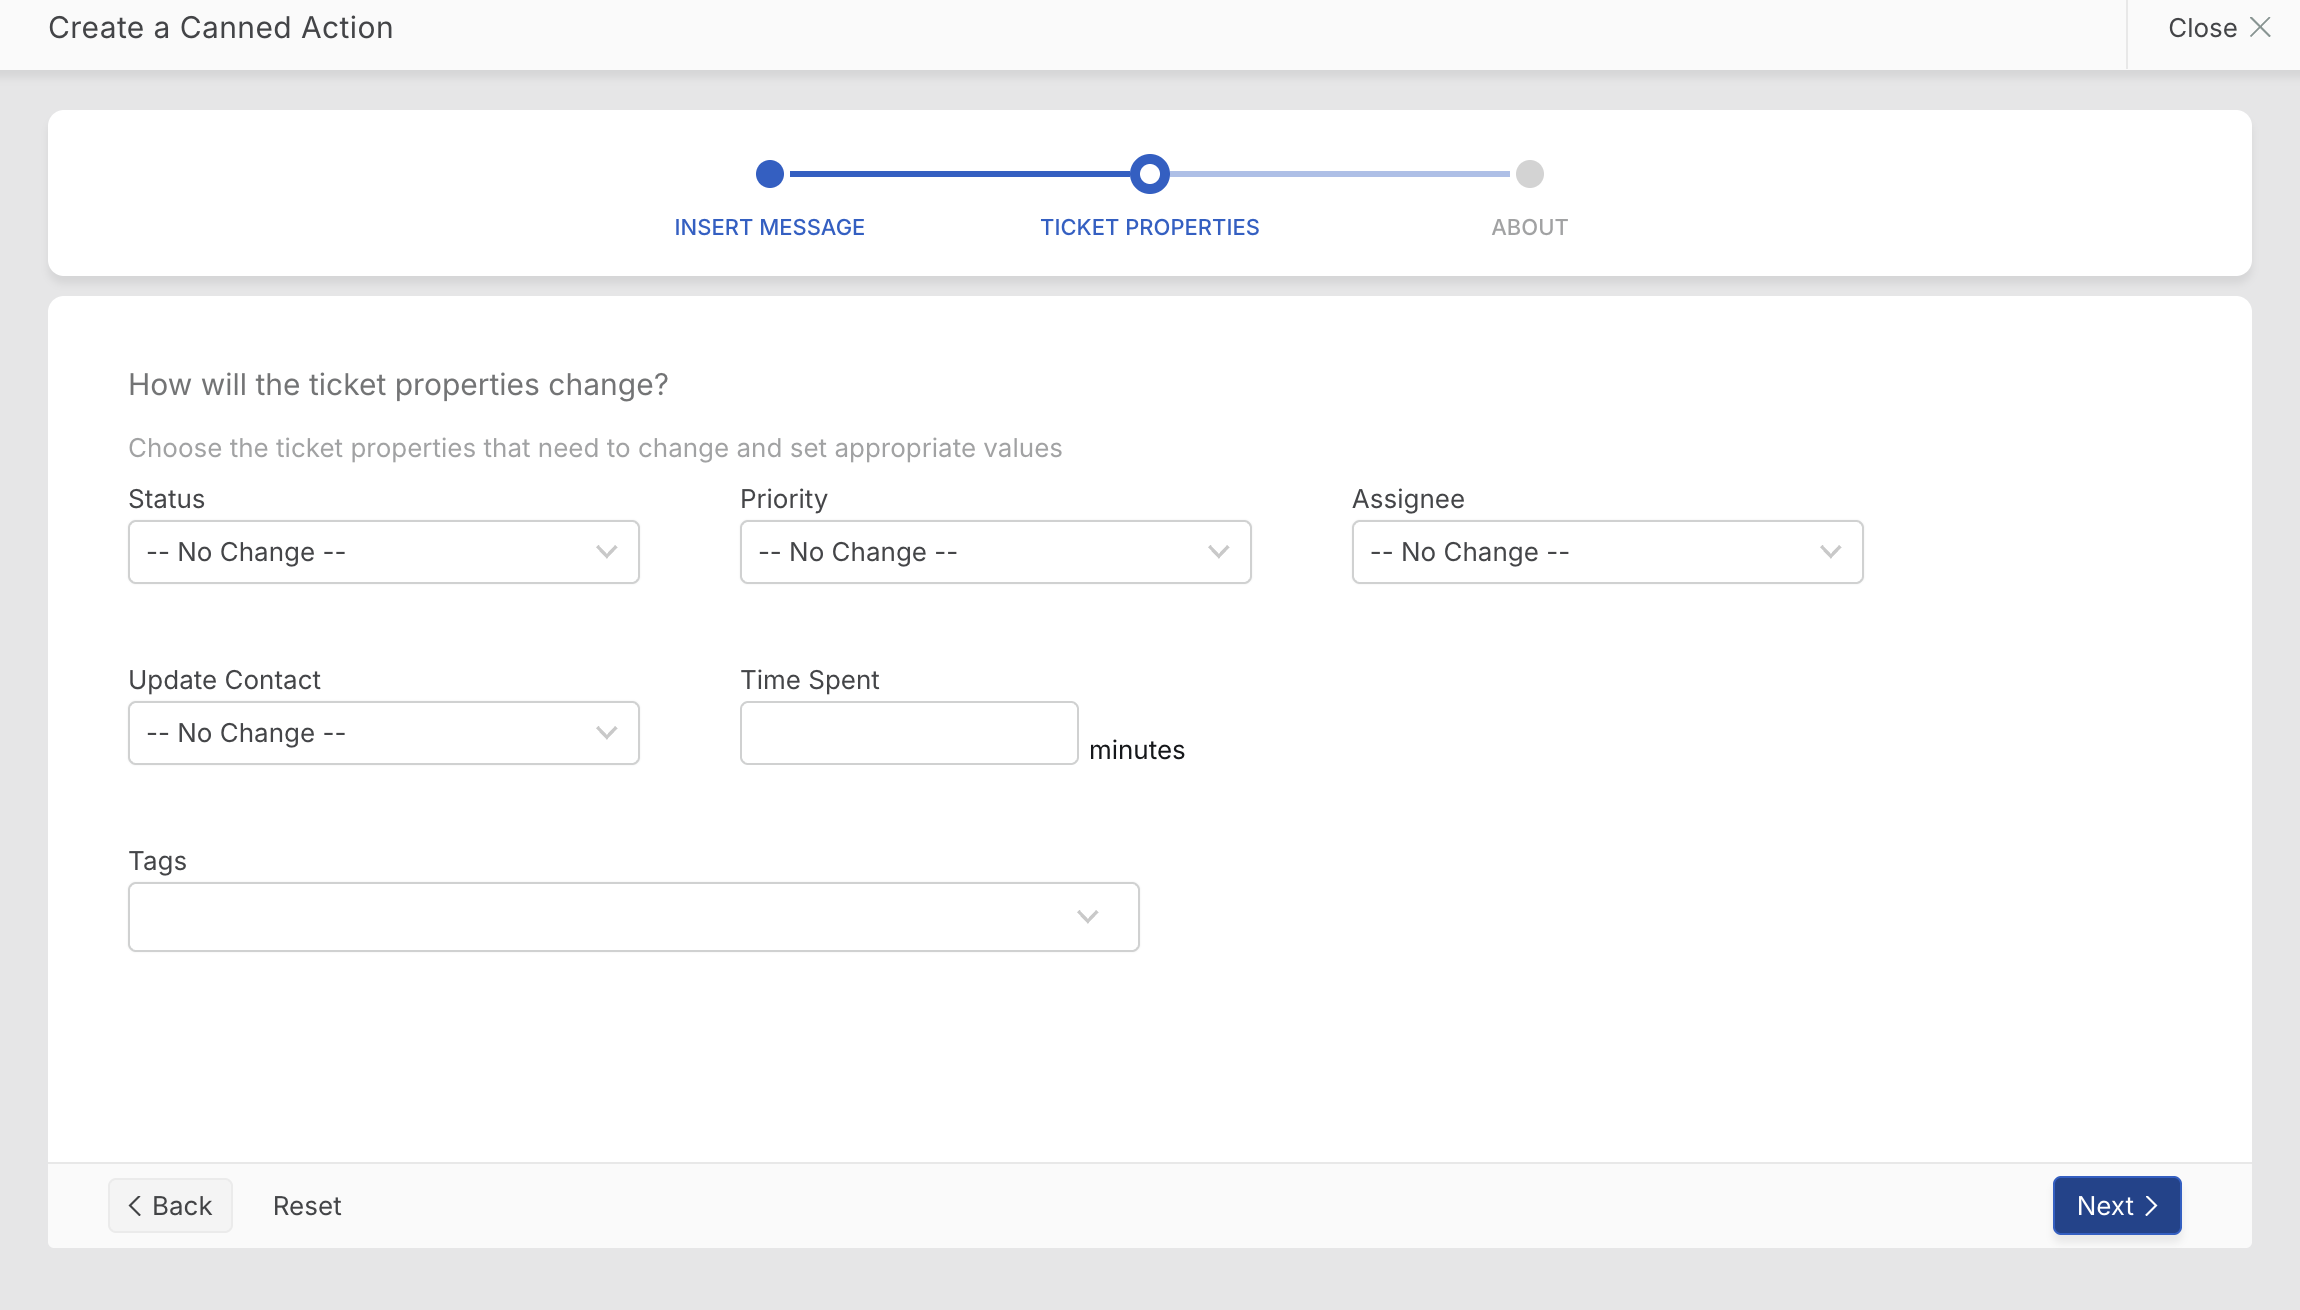Click the Insert Message step circle
The image size is (2300, 1310).
[769, 174]
